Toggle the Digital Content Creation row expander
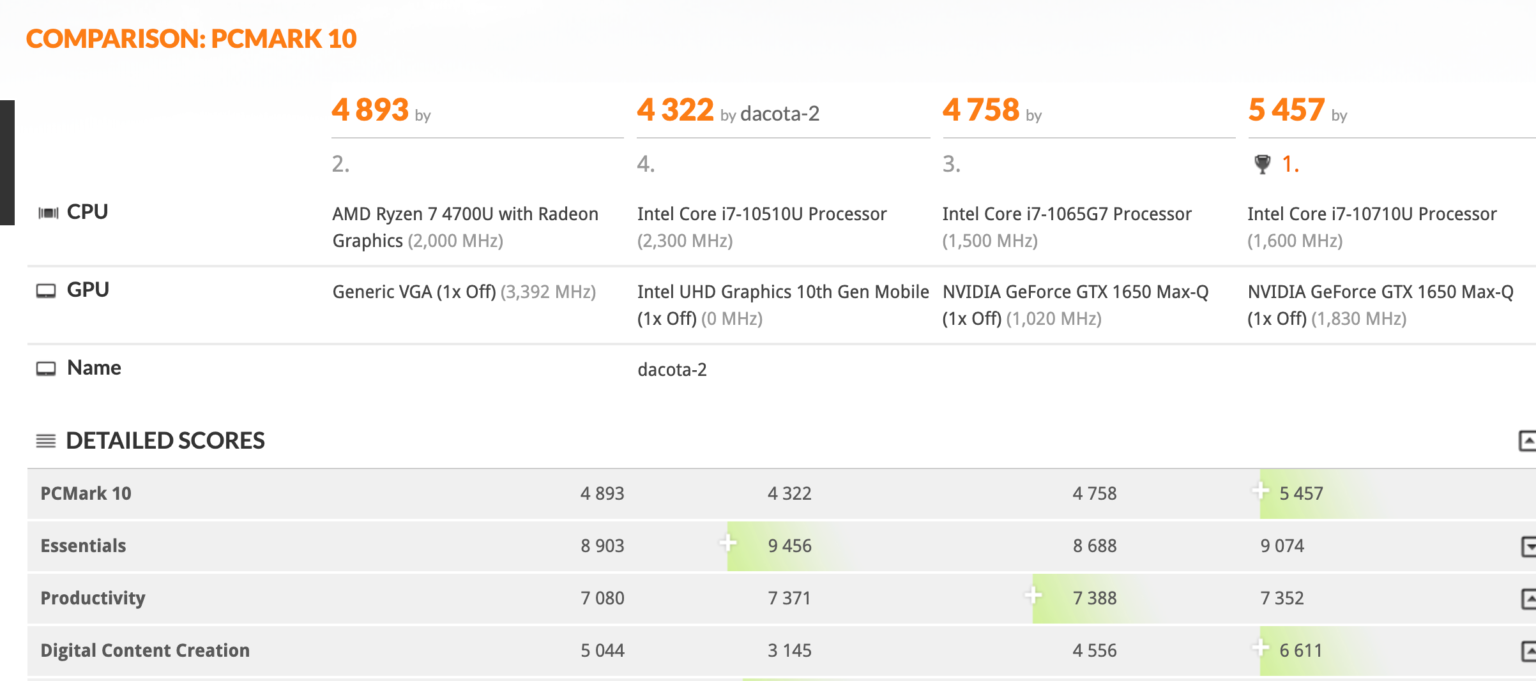This screenshot has width=1536, height=681. (x=1528, y=651)
